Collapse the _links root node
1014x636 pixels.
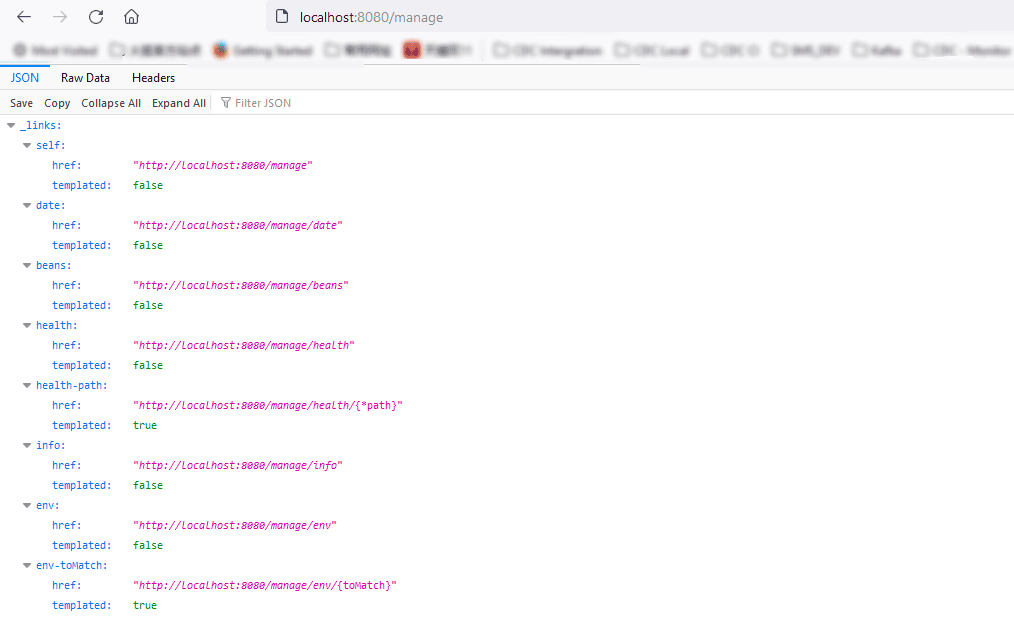point(11,125)
